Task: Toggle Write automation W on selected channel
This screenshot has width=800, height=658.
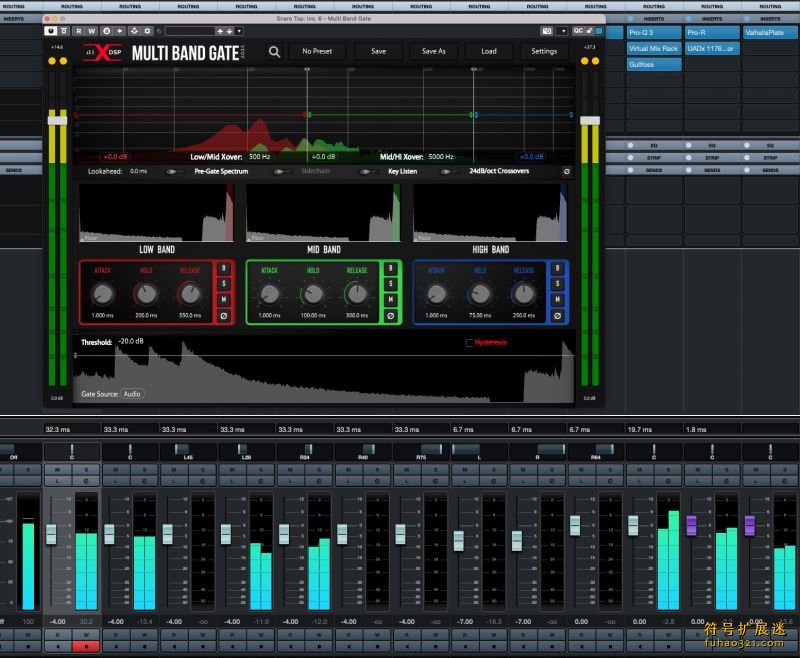Action: pyautogui.click(x=86, y=635)
